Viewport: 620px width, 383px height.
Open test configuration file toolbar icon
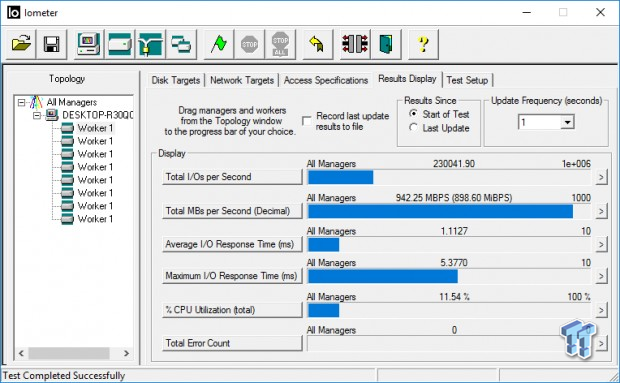pos(21,44)
